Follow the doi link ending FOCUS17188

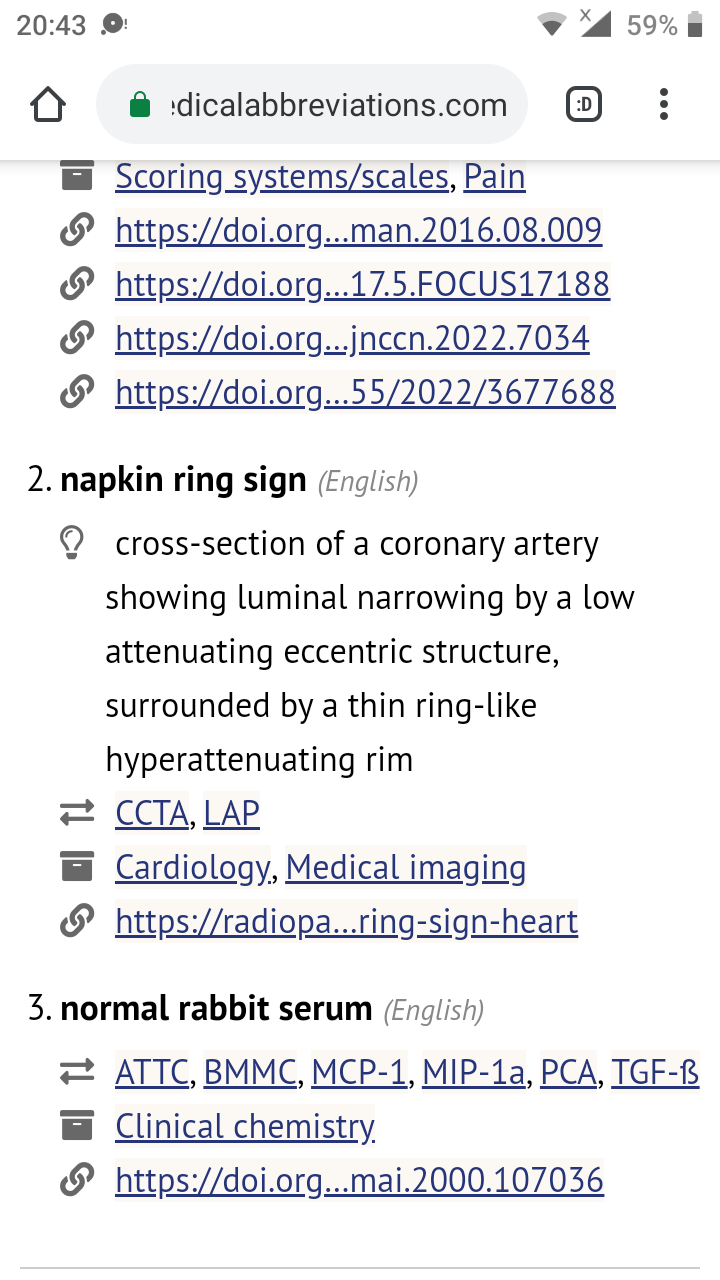(x=362, y=285)
